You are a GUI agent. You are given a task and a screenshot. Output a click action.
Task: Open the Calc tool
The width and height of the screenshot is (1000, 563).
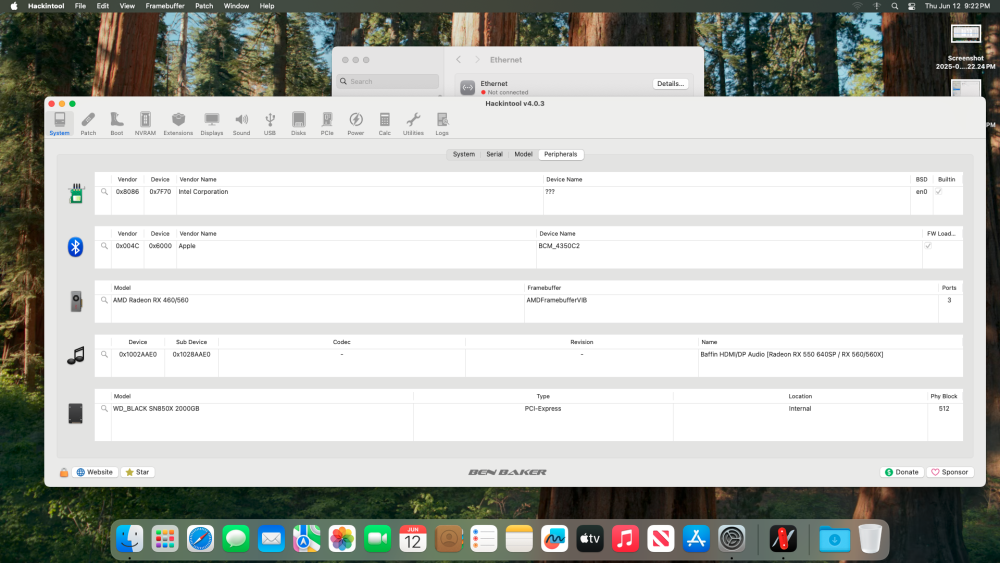[385, 124]
